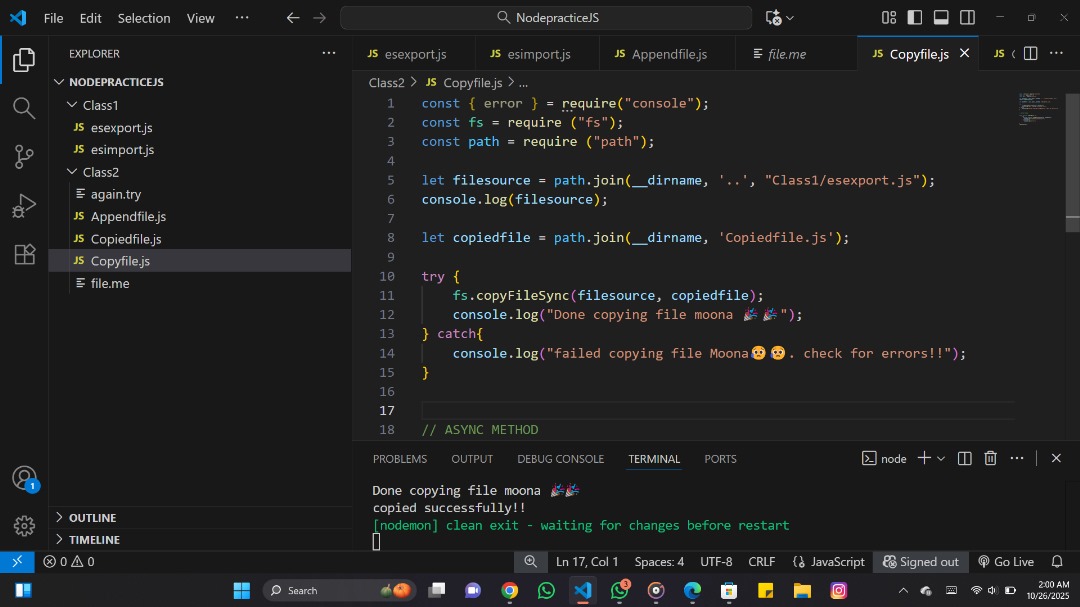This screenshot has width=1080, height=607.
Task: Open terminal panel More Actions
Action: point(1017,458)
